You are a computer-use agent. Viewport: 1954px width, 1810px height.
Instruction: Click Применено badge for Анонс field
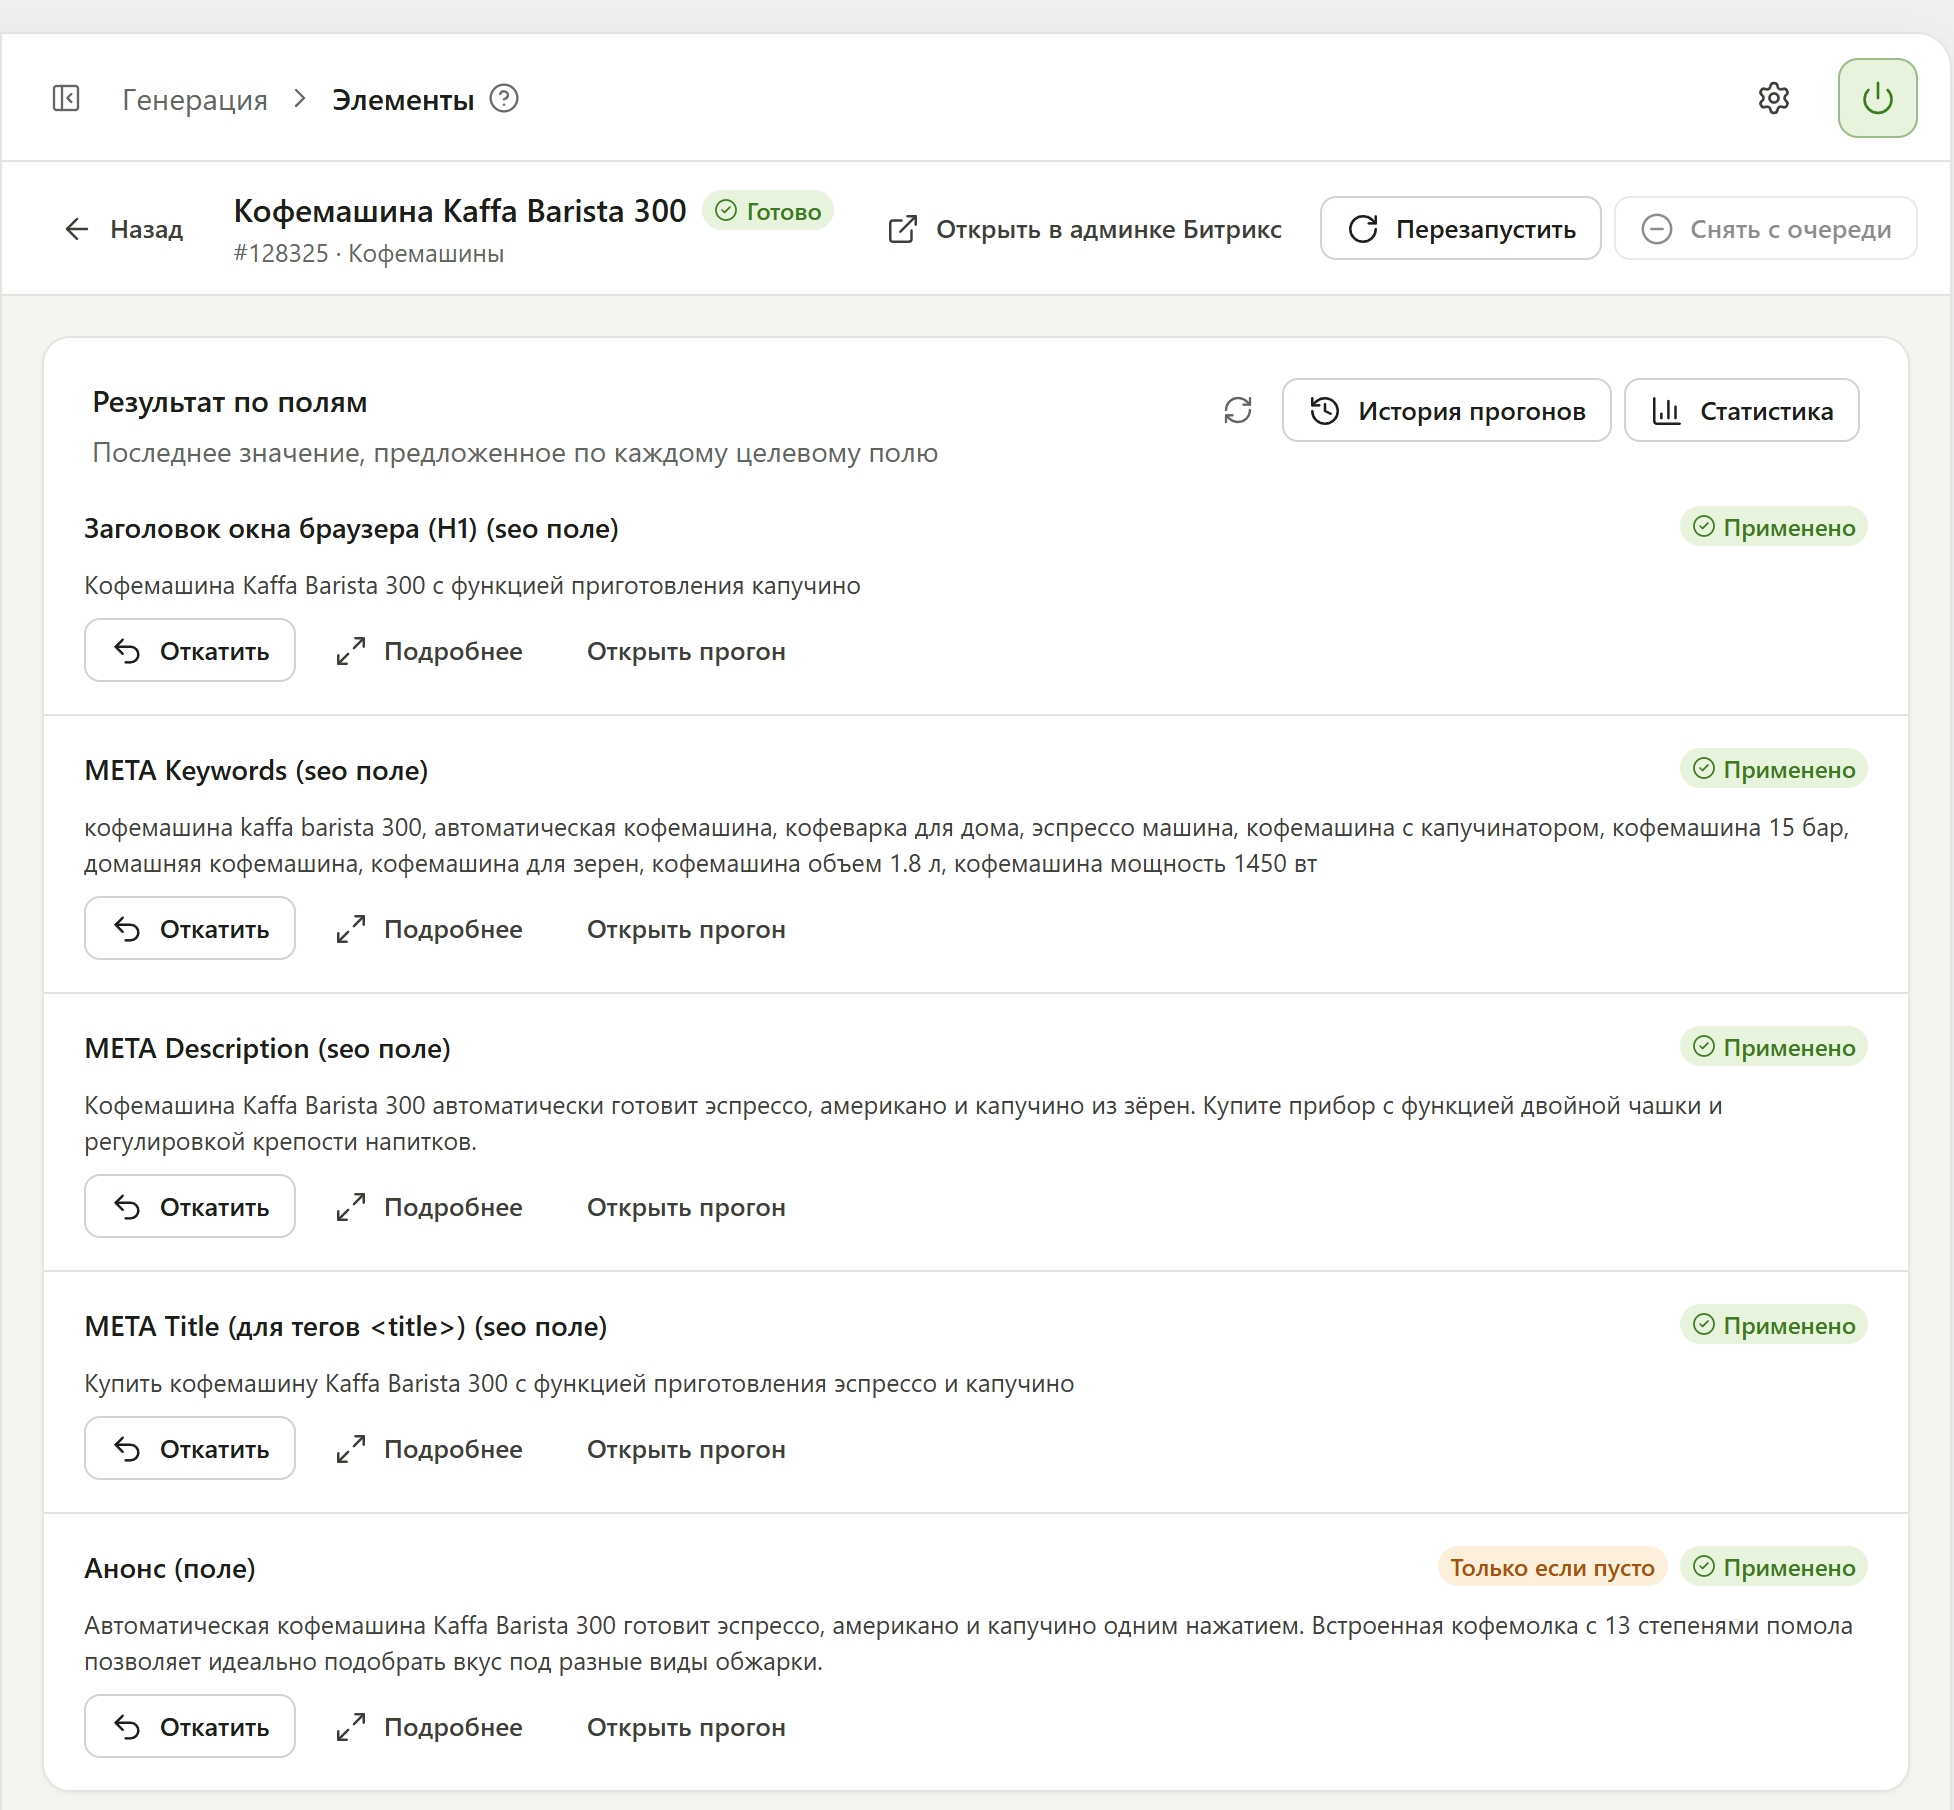tap(1773, 1567)
